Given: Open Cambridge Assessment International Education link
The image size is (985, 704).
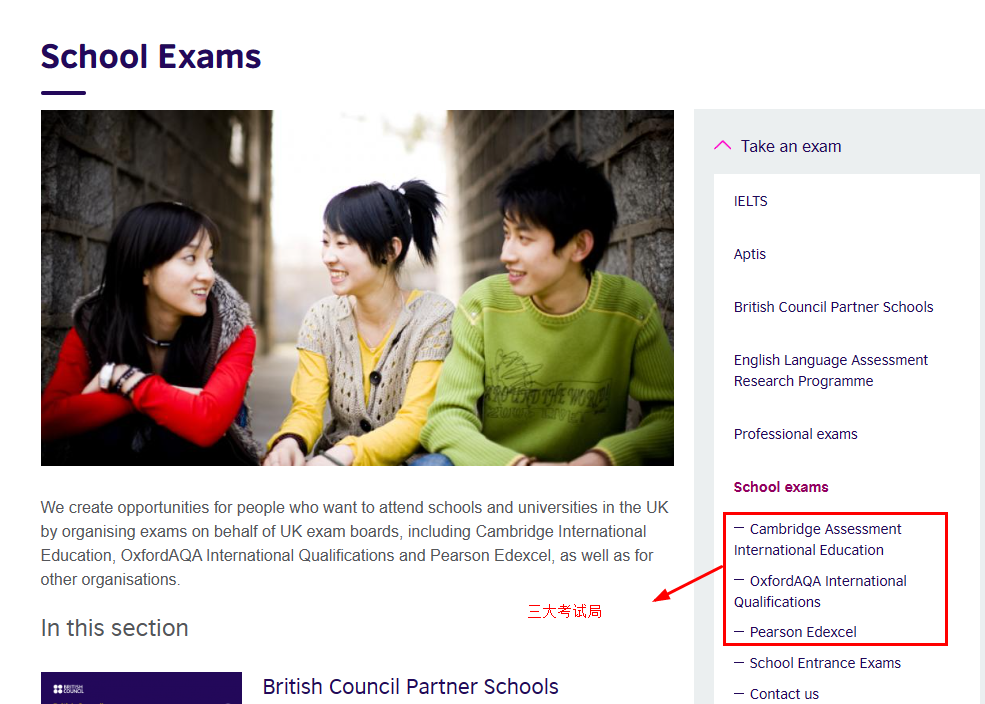Looking at the screenshot, I should pos(817,539).
